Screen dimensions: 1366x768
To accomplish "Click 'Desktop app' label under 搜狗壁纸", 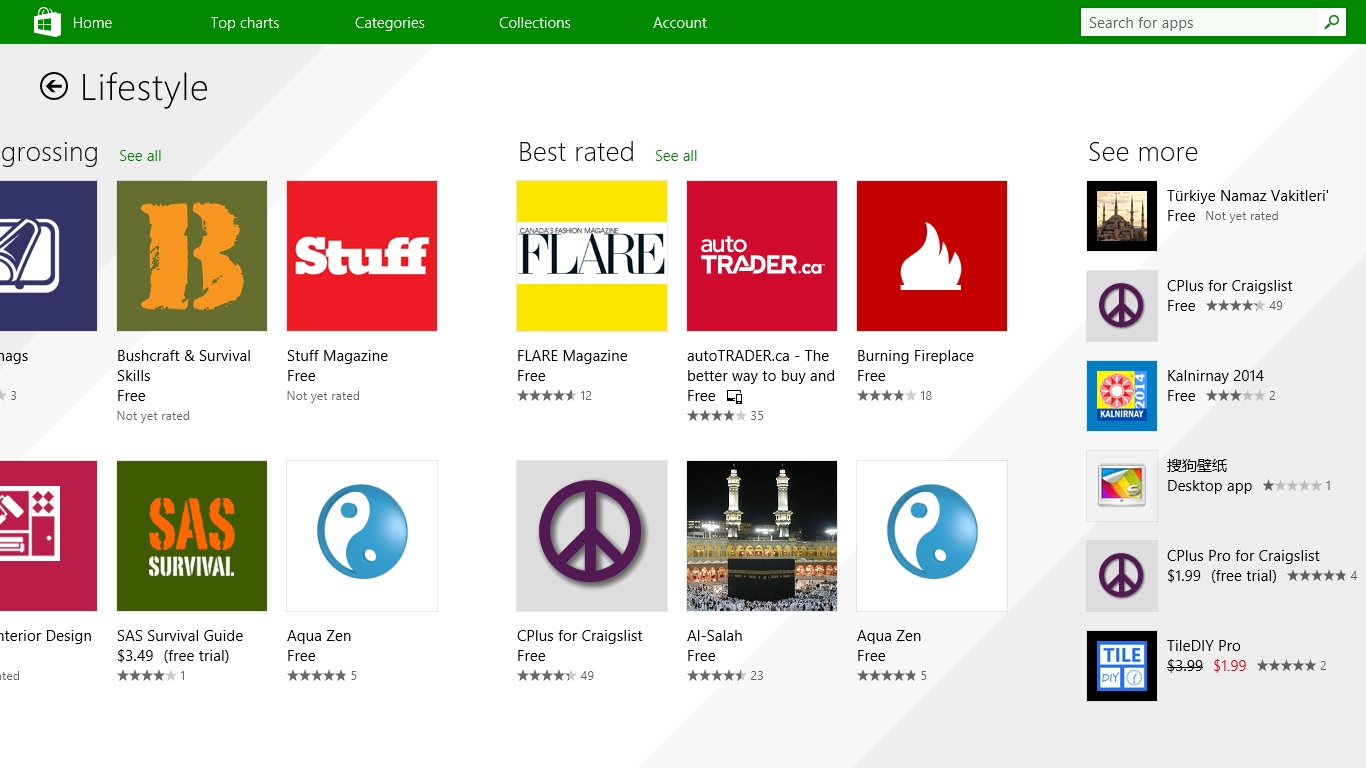I will tap(1210, 486).
